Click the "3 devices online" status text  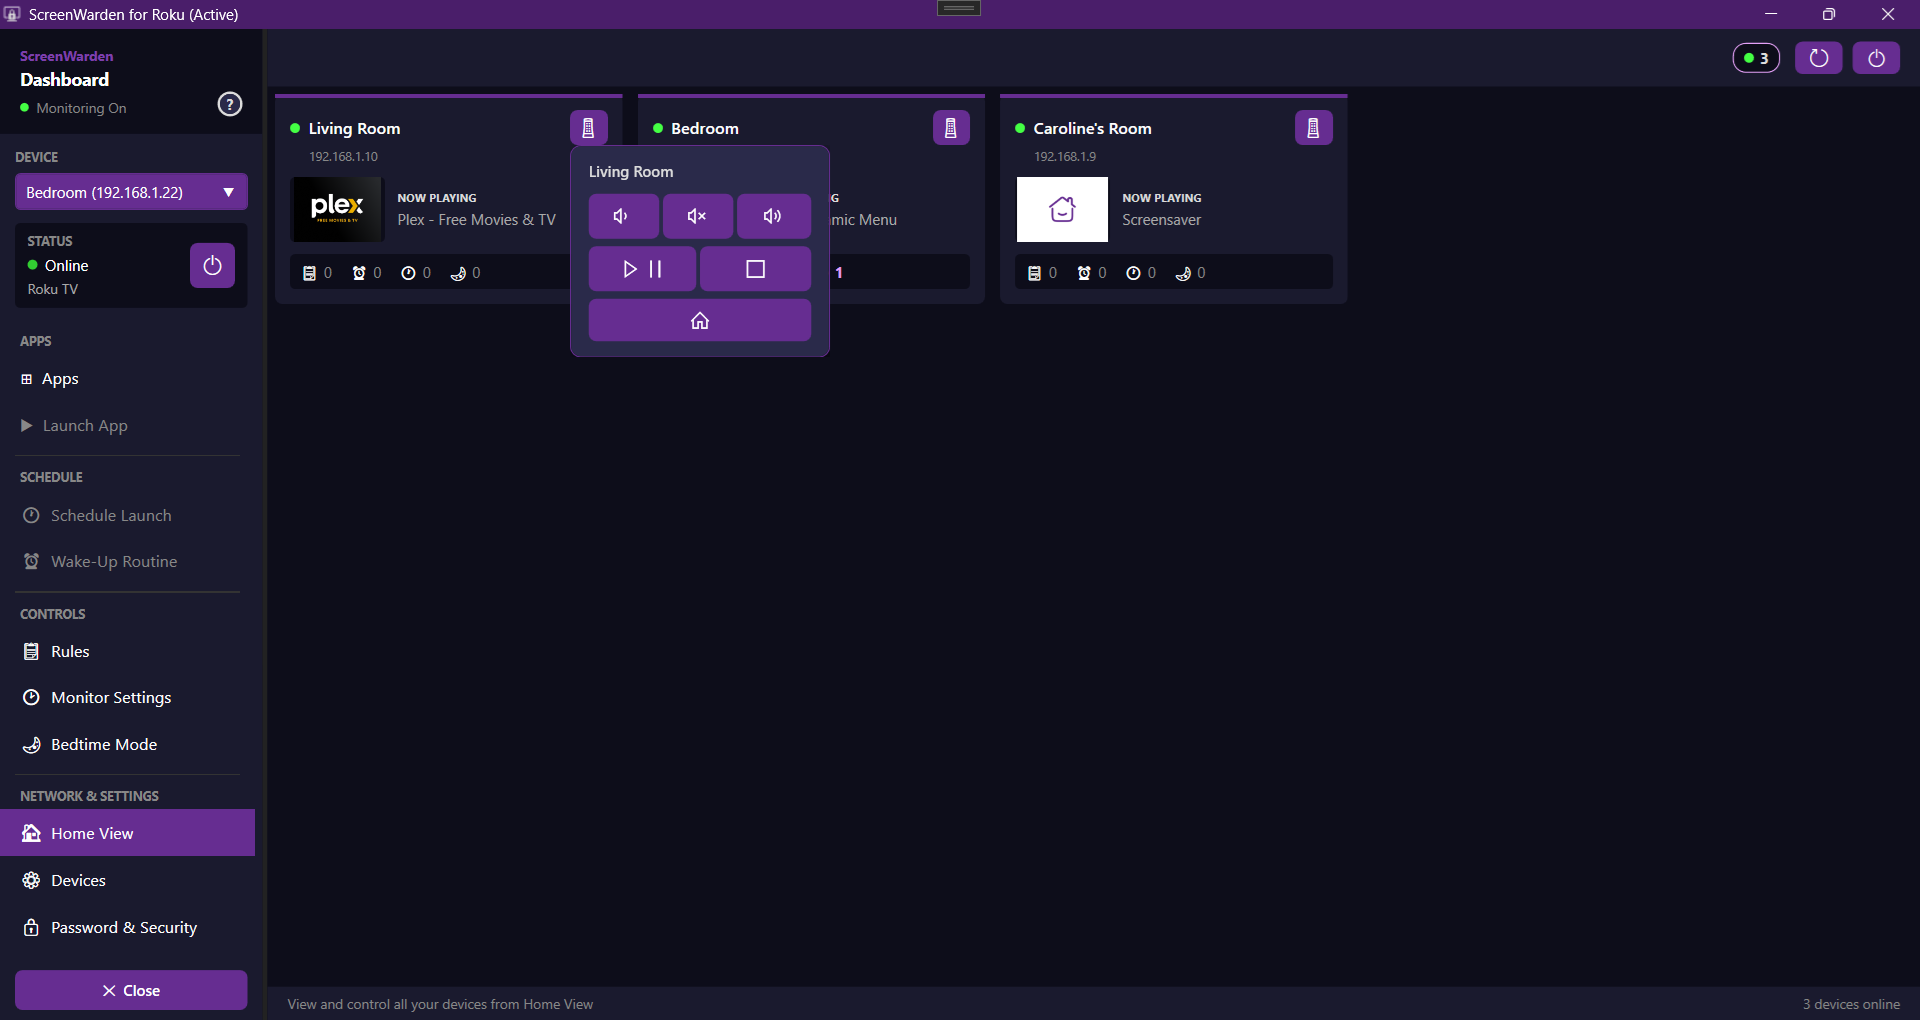point(1851,1004)
